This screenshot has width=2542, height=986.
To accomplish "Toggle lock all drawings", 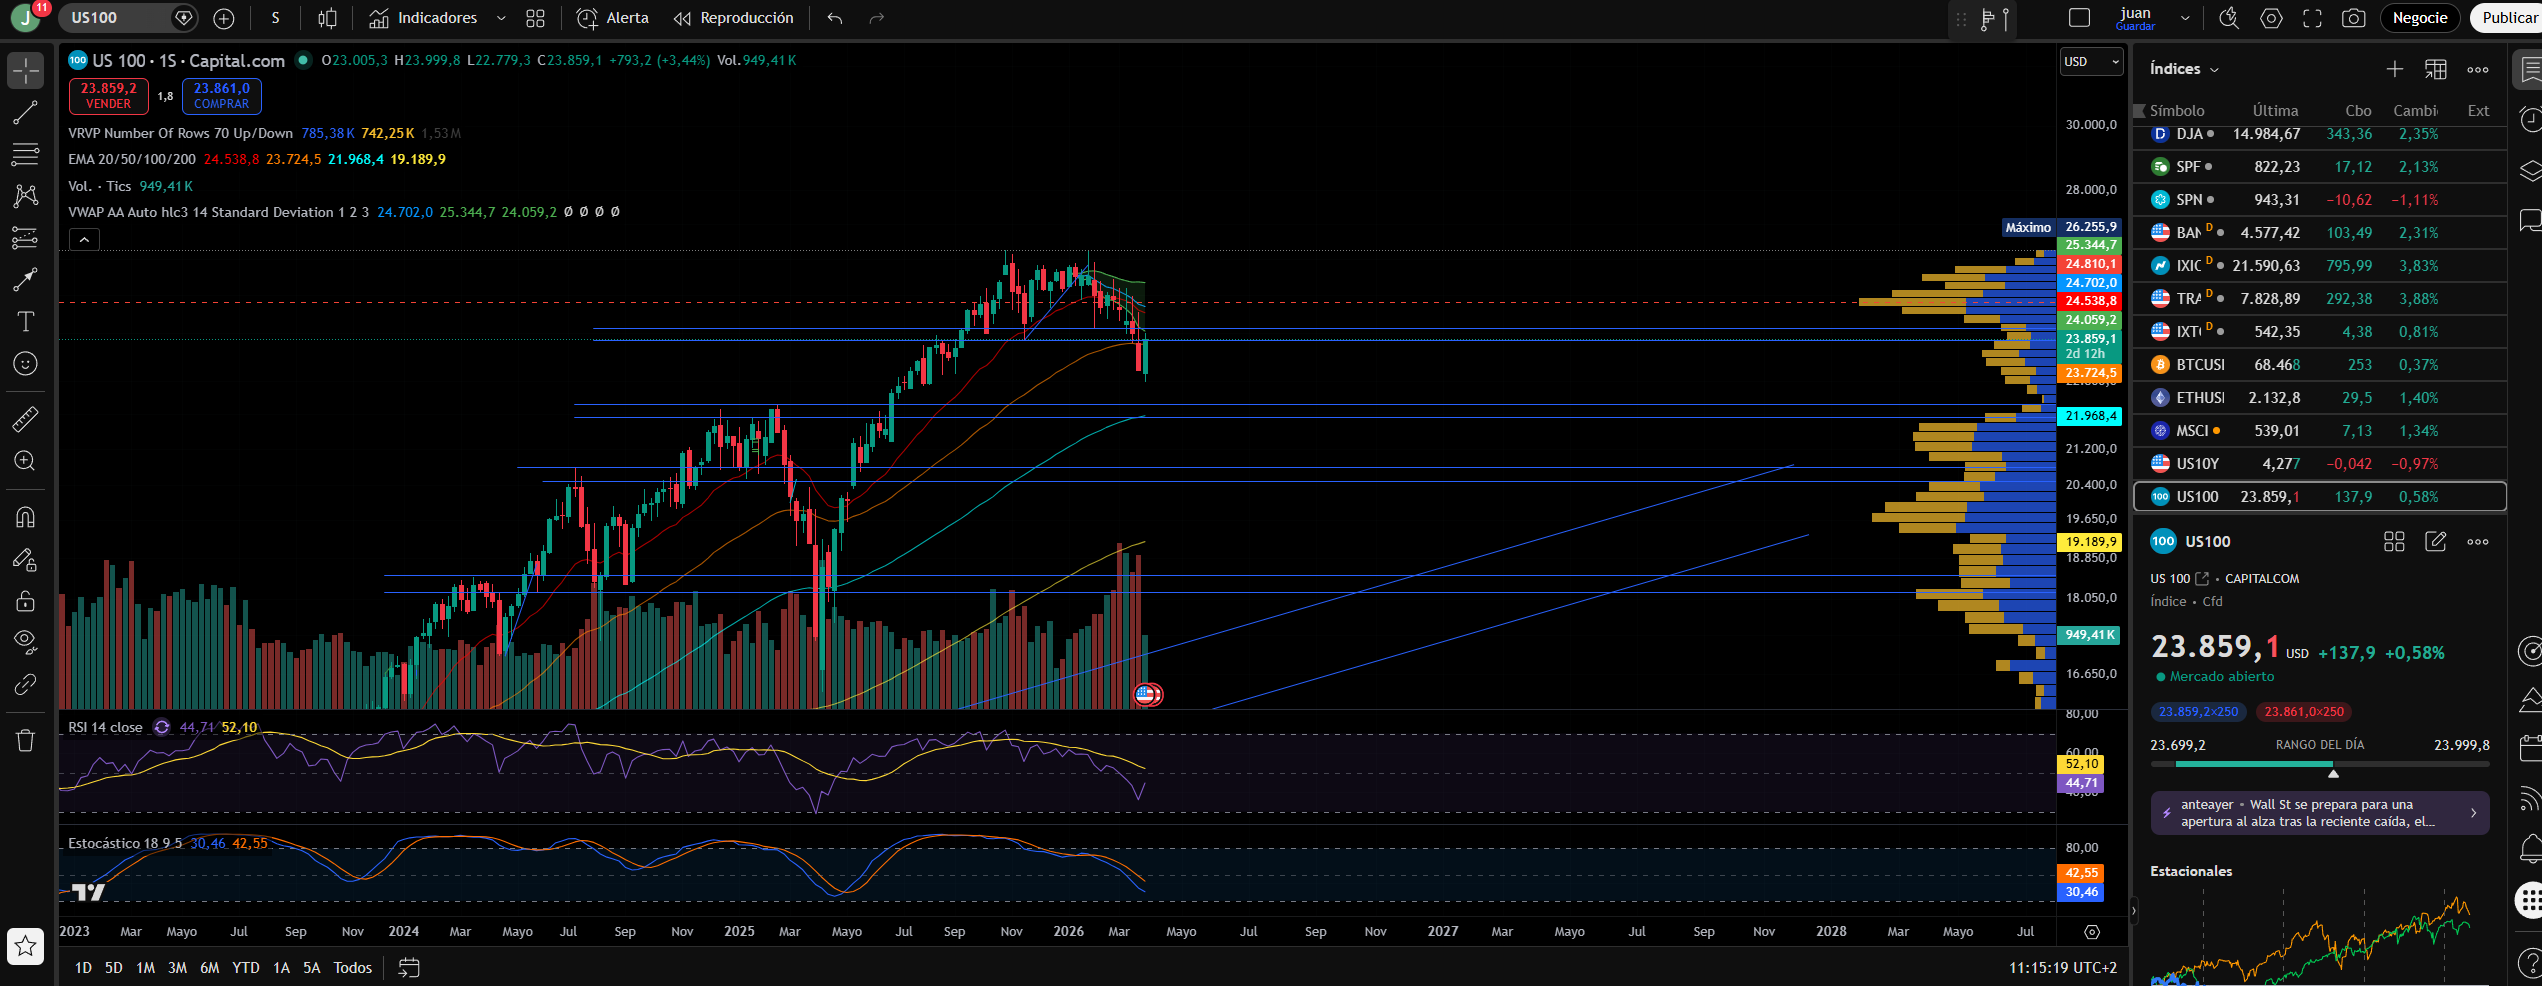I will click(25, 600).
